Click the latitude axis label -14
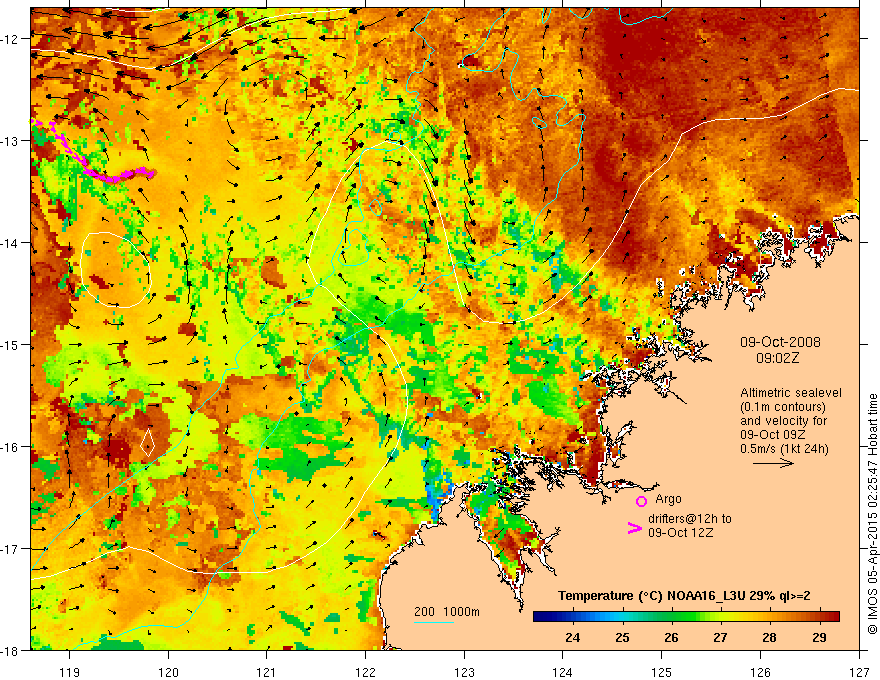 11,243
